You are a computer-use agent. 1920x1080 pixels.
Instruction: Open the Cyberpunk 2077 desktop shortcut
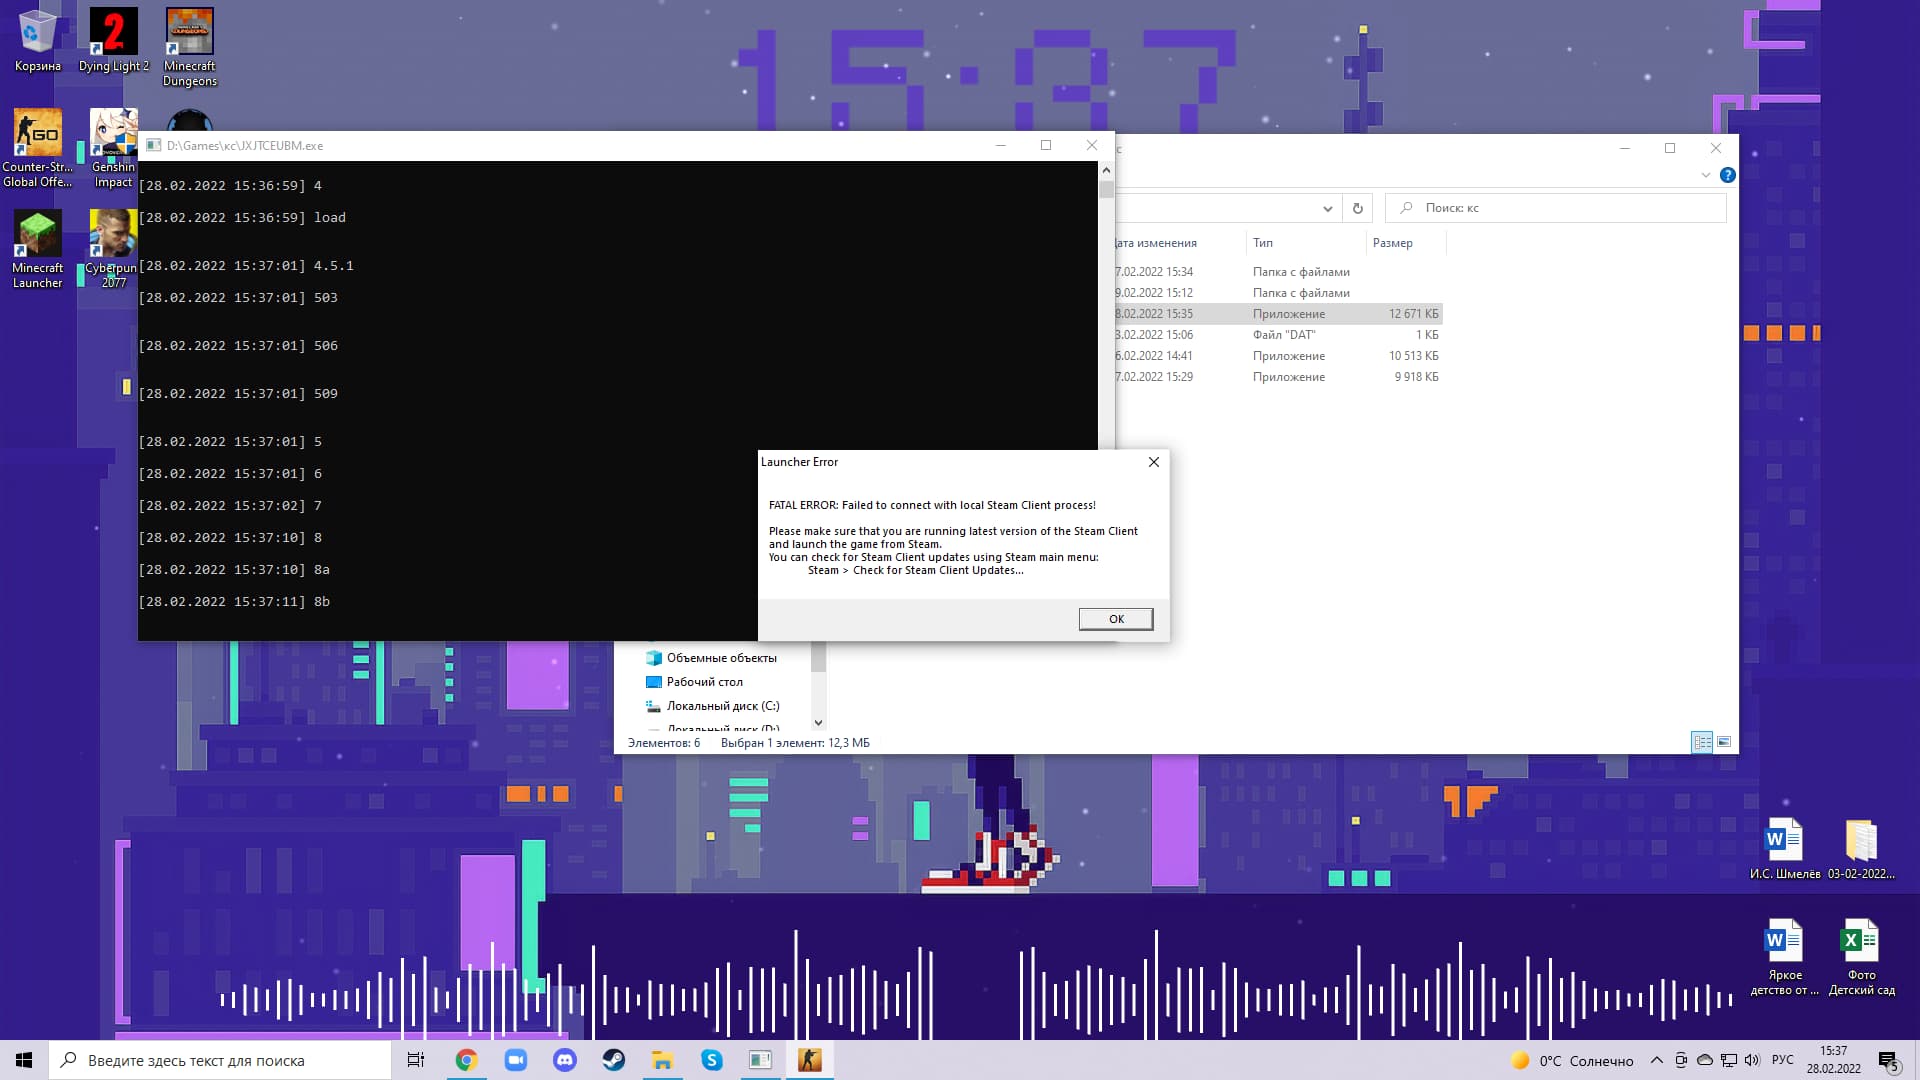pos(113,249)
